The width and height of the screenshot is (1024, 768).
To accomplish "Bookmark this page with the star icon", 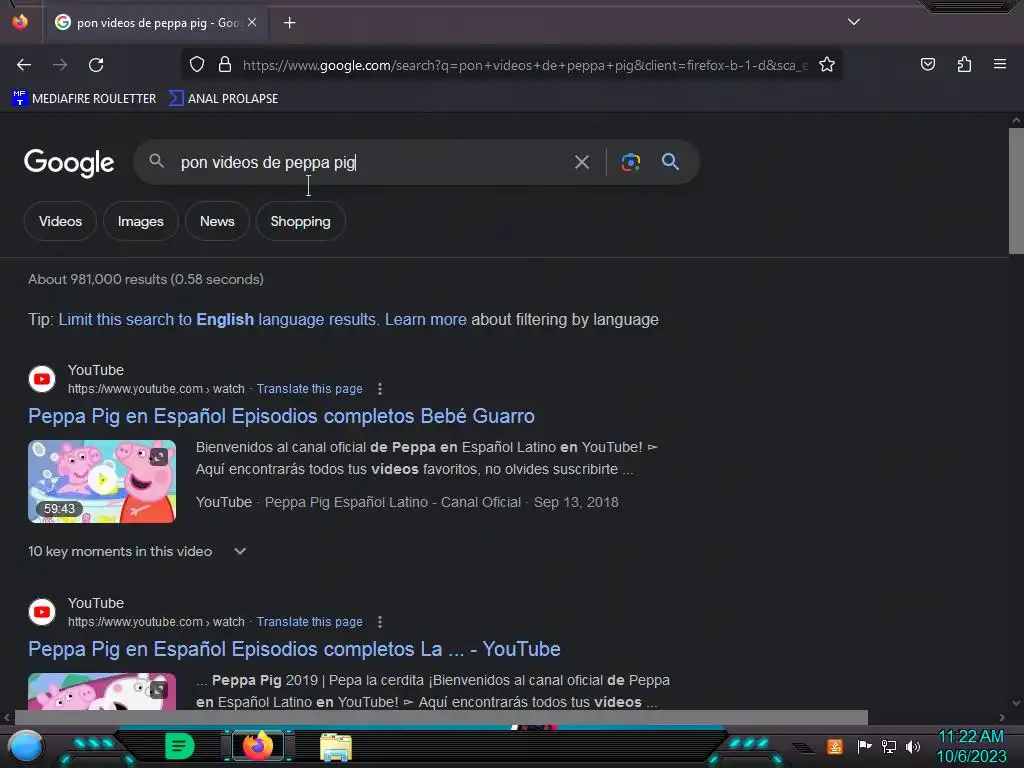I will coord(827,64).
